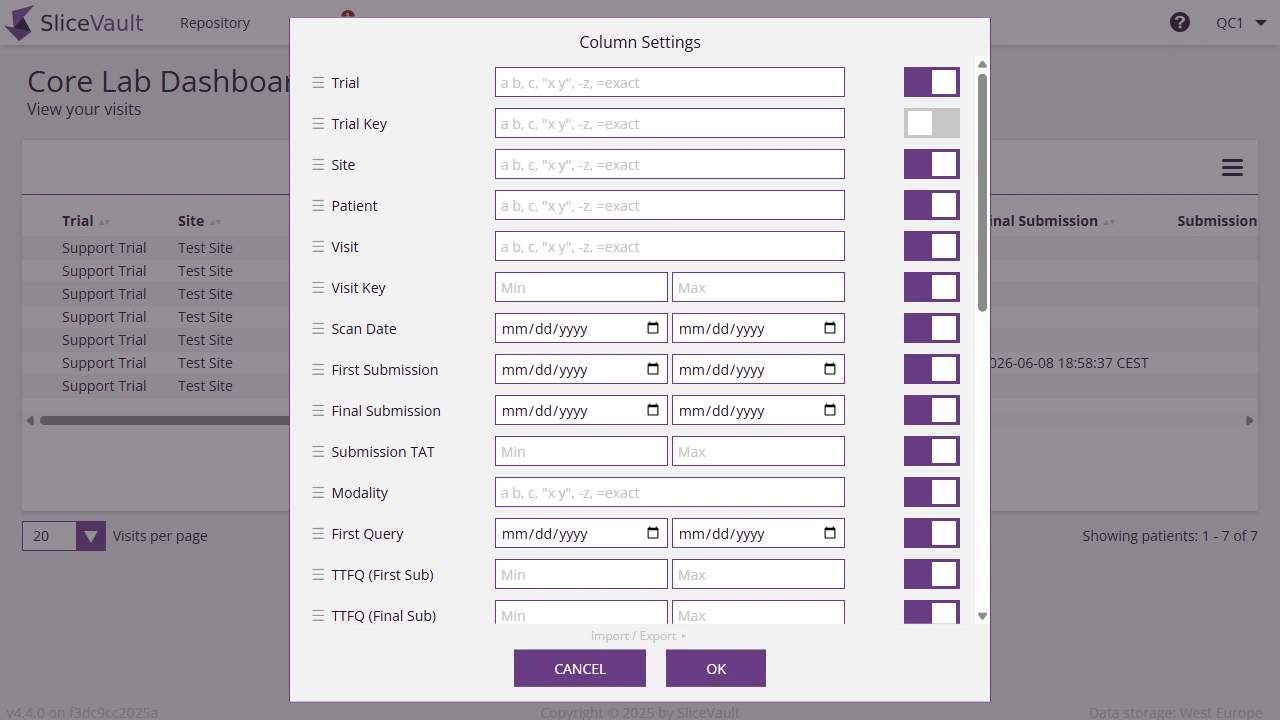
Task: Click the drag handle icon beside Visit Key
Action: pyautogui.click(x=318, y=288)
